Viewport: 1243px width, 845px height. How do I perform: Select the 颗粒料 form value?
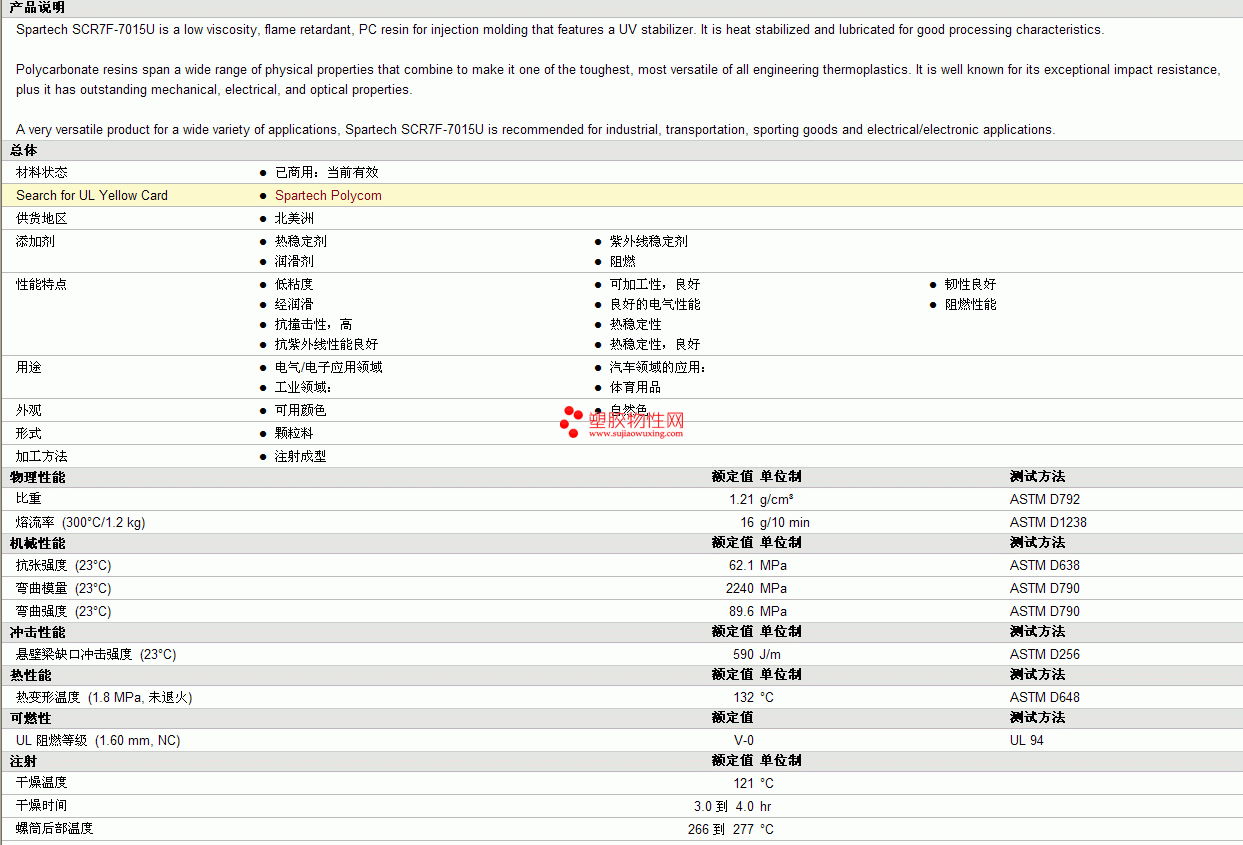coord(294,434)
